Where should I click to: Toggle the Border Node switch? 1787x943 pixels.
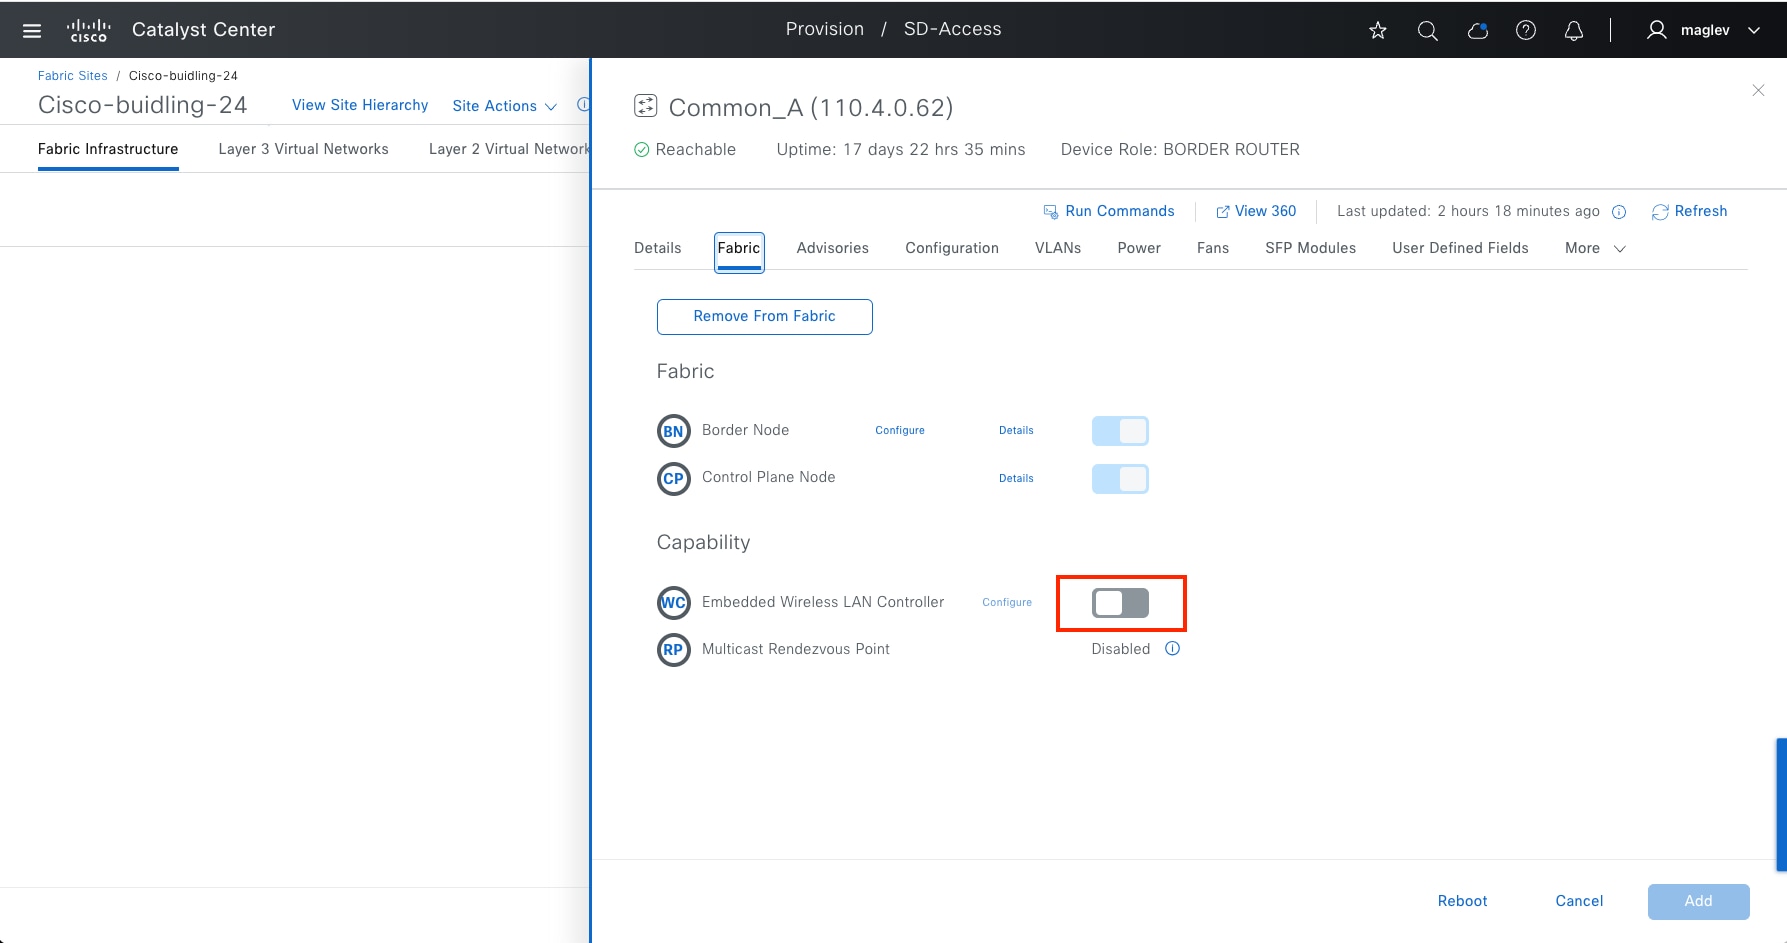click(x=1120, y=431)
